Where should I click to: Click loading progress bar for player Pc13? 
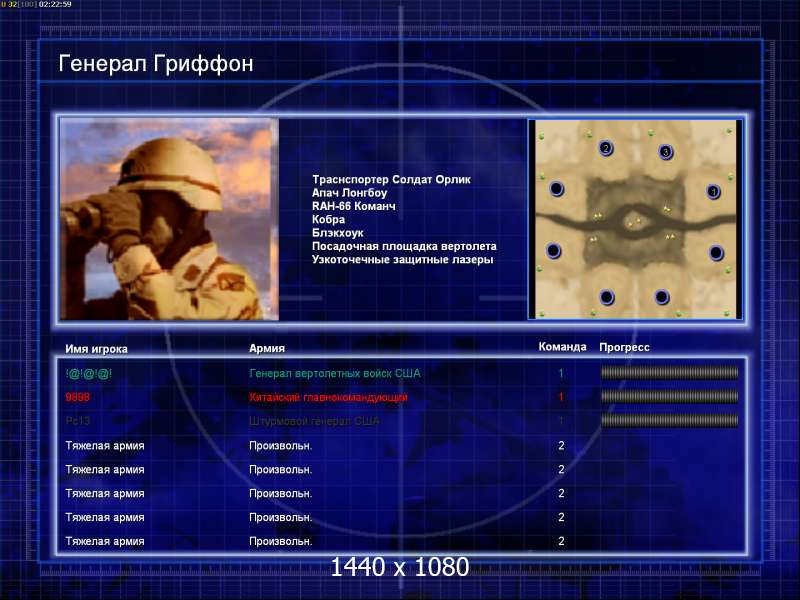pyautogui.click(x=669, y=420)
